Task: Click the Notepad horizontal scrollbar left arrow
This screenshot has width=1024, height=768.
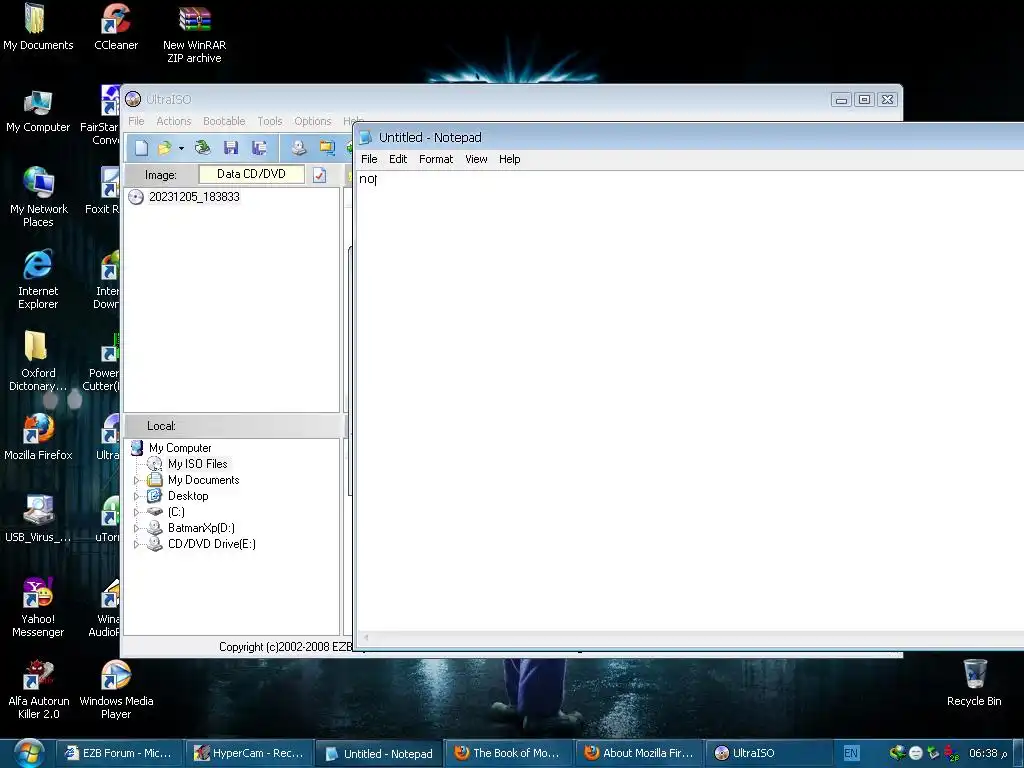Action: click(x=366, y=637)
